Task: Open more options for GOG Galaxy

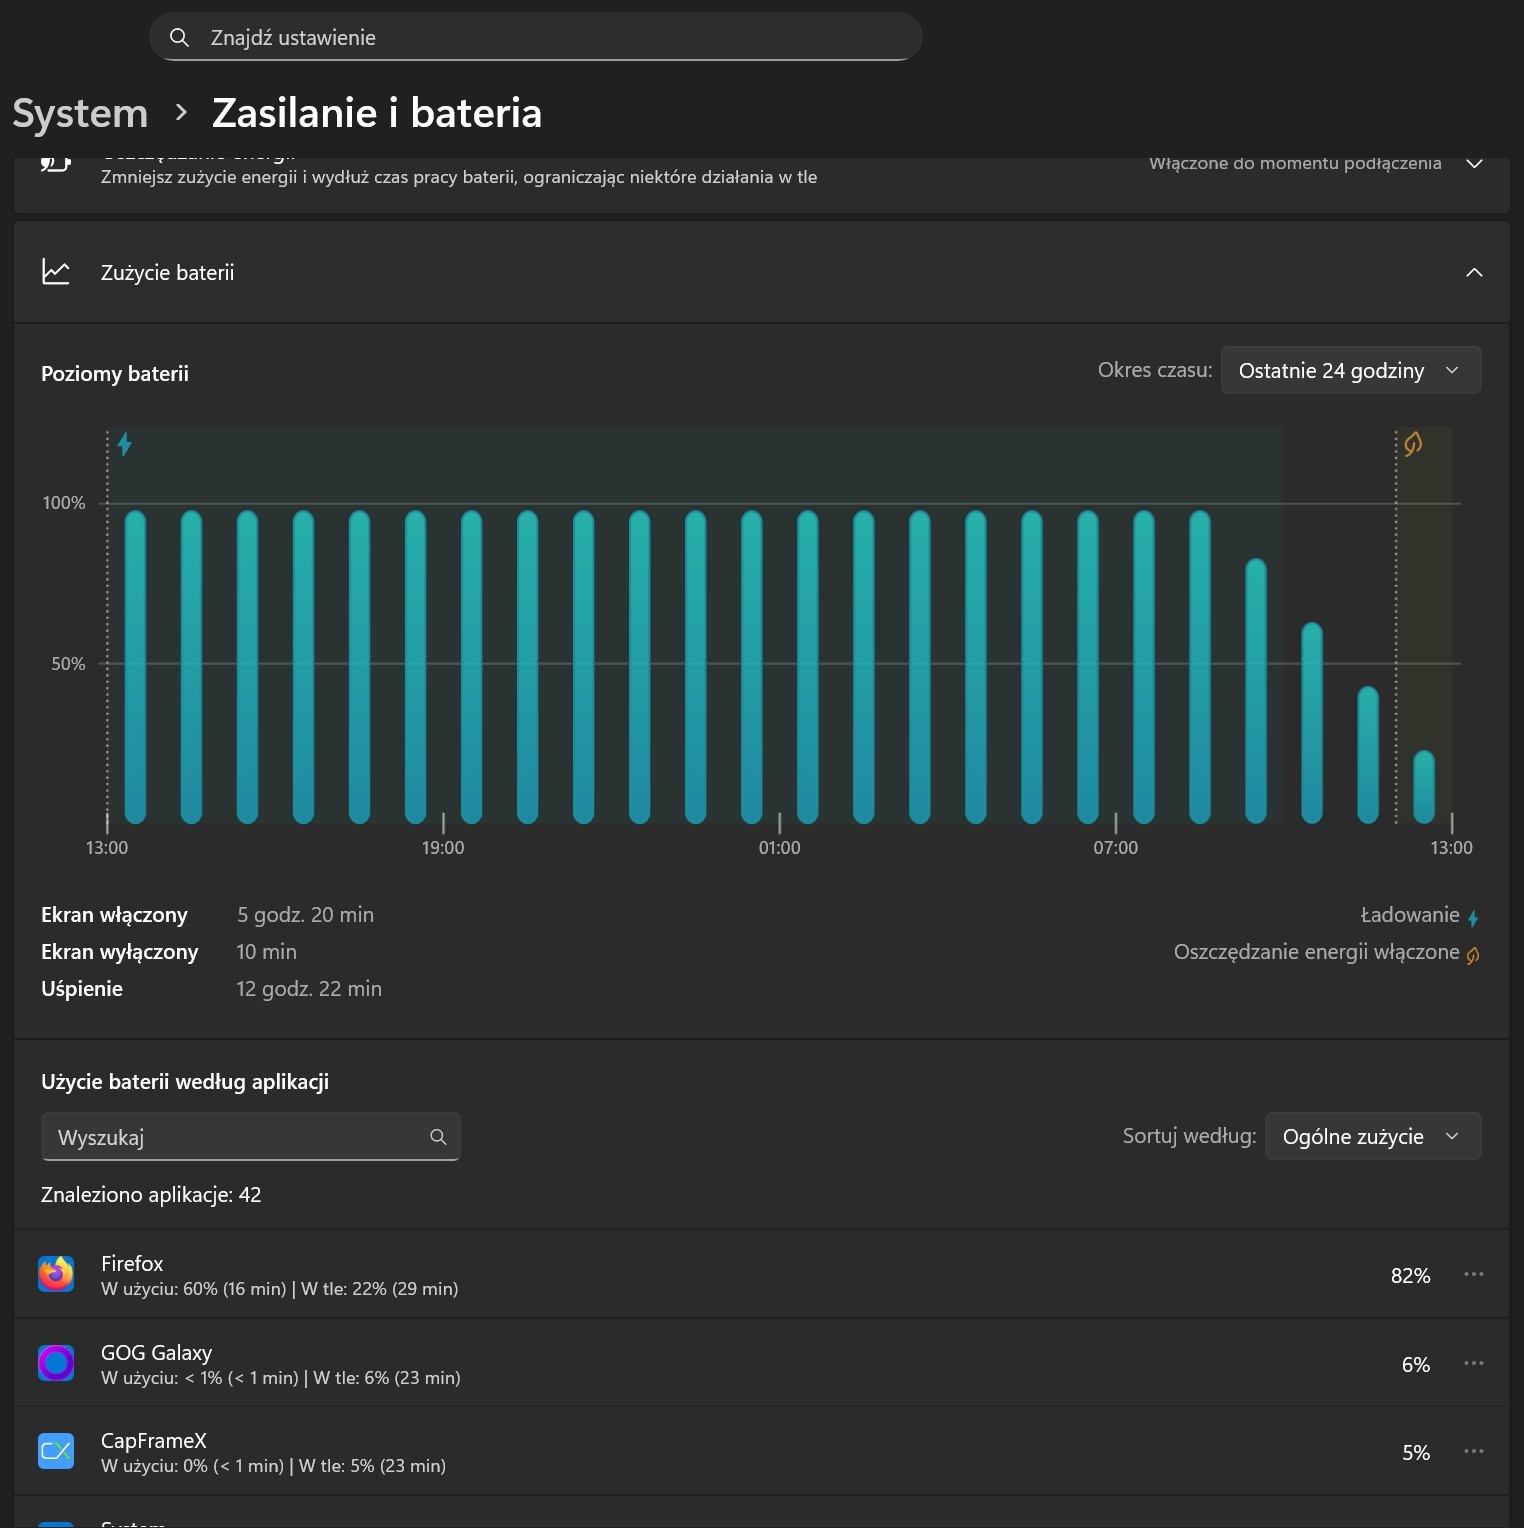Action: coord(1473,1363)
